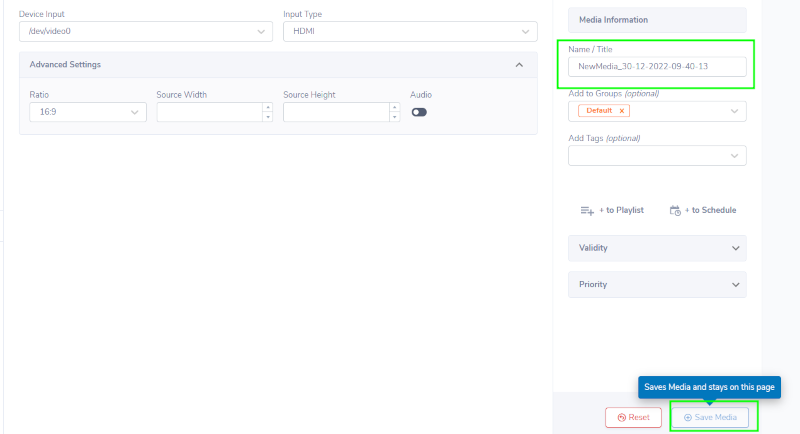
Task: Click the Default group tag label
Action: coord(599,111)
